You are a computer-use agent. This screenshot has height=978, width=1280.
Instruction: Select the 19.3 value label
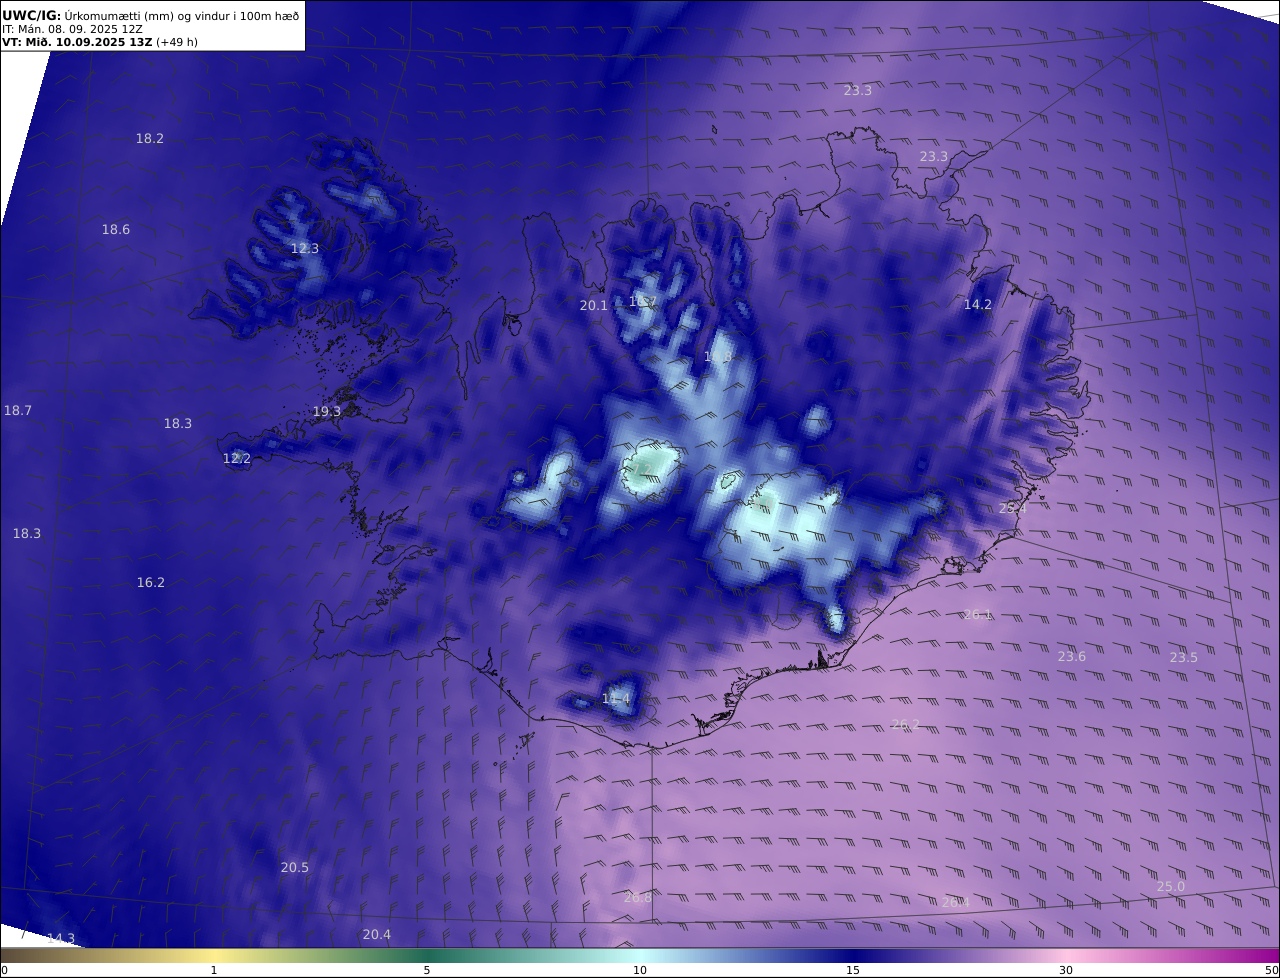tap(327, 412)
